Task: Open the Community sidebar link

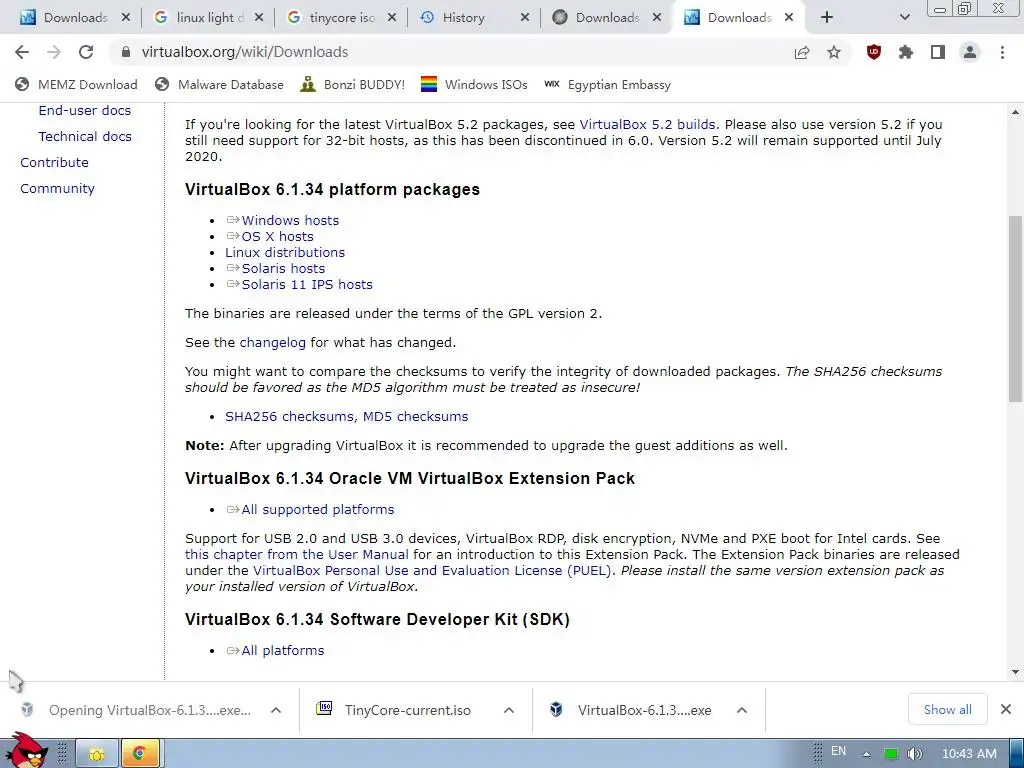Action: 57,189
